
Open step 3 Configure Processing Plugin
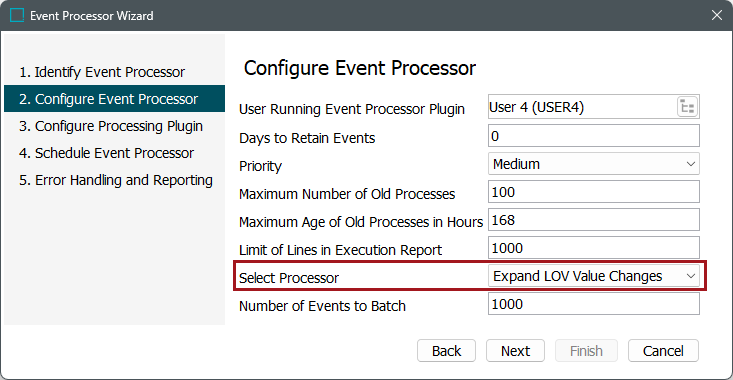(111, 126)
